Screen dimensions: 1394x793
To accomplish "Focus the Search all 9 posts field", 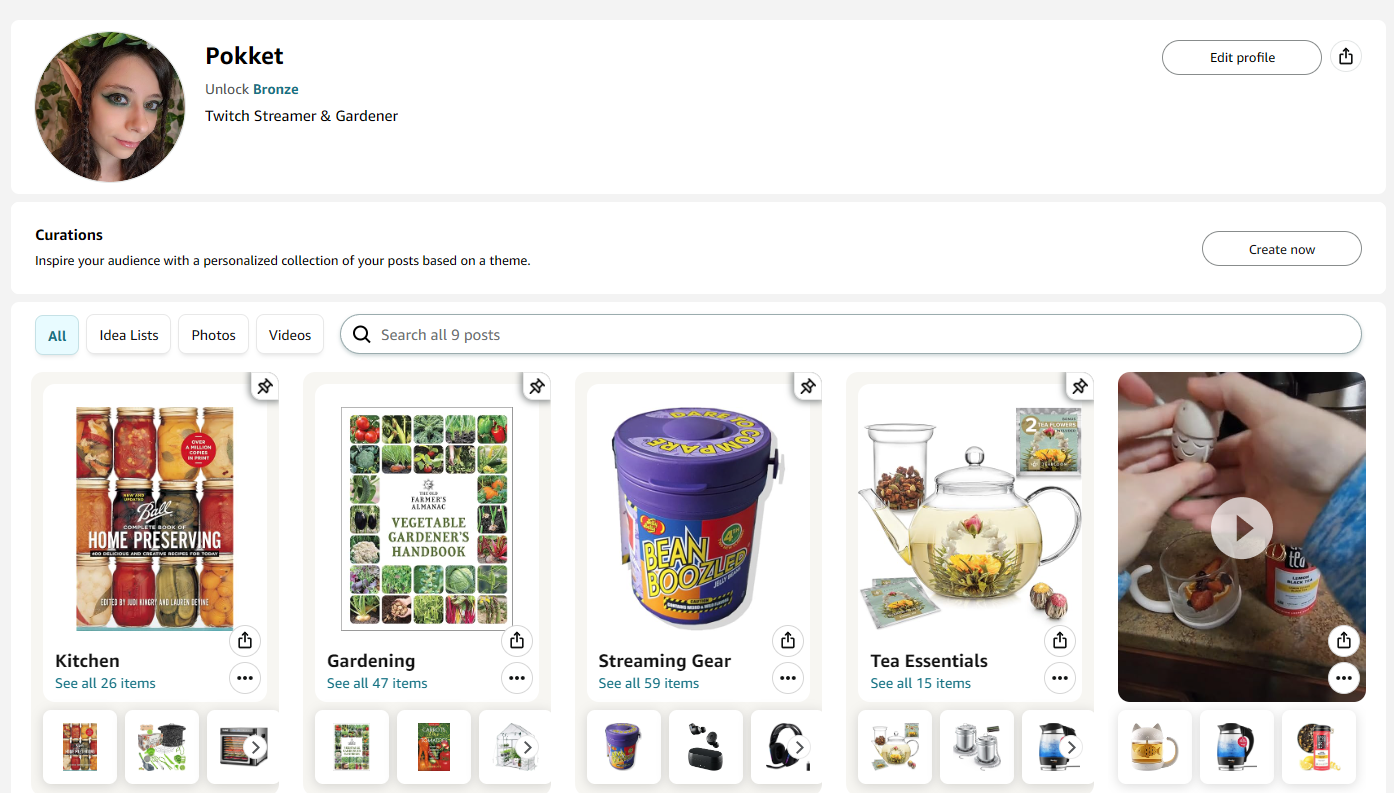I will click(851, 335).
